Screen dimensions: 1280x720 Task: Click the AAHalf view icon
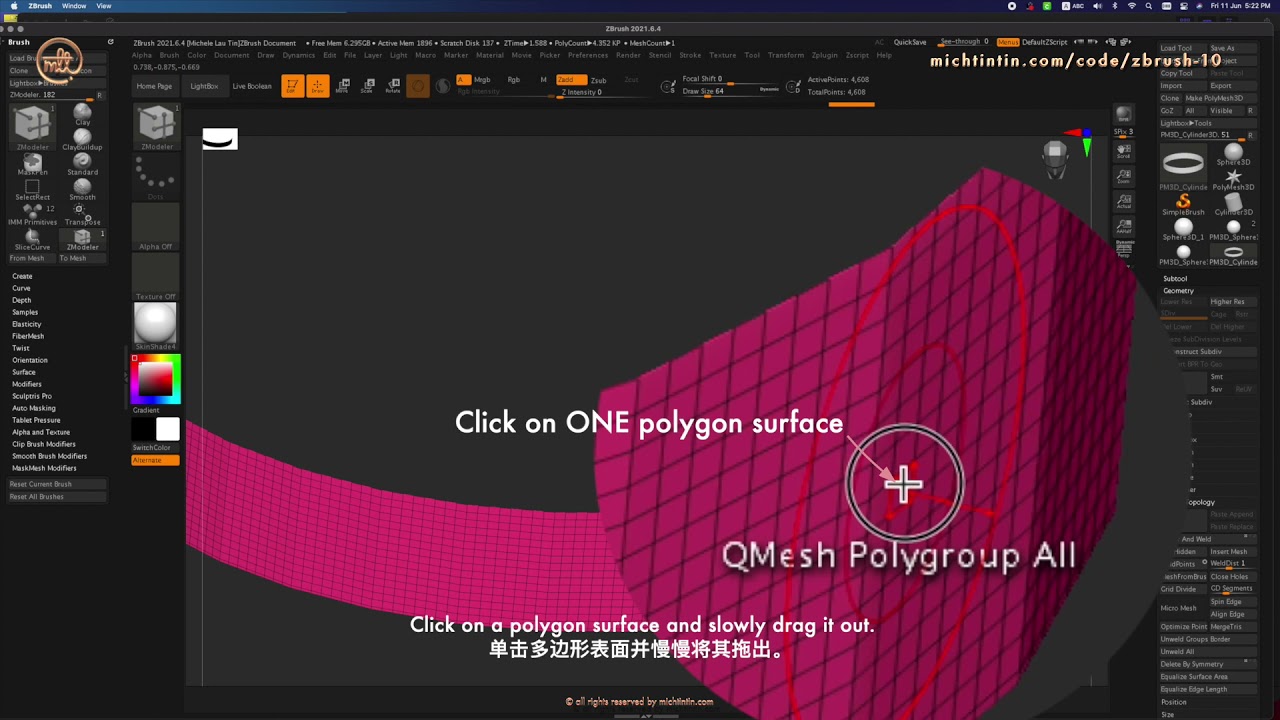1123,226
